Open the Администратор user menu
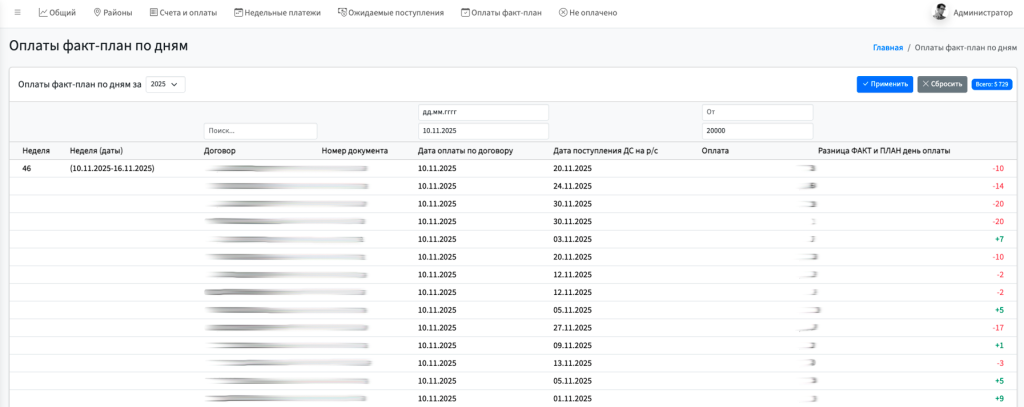This screenshot has width=1024, height=407. tap(983, 13)
